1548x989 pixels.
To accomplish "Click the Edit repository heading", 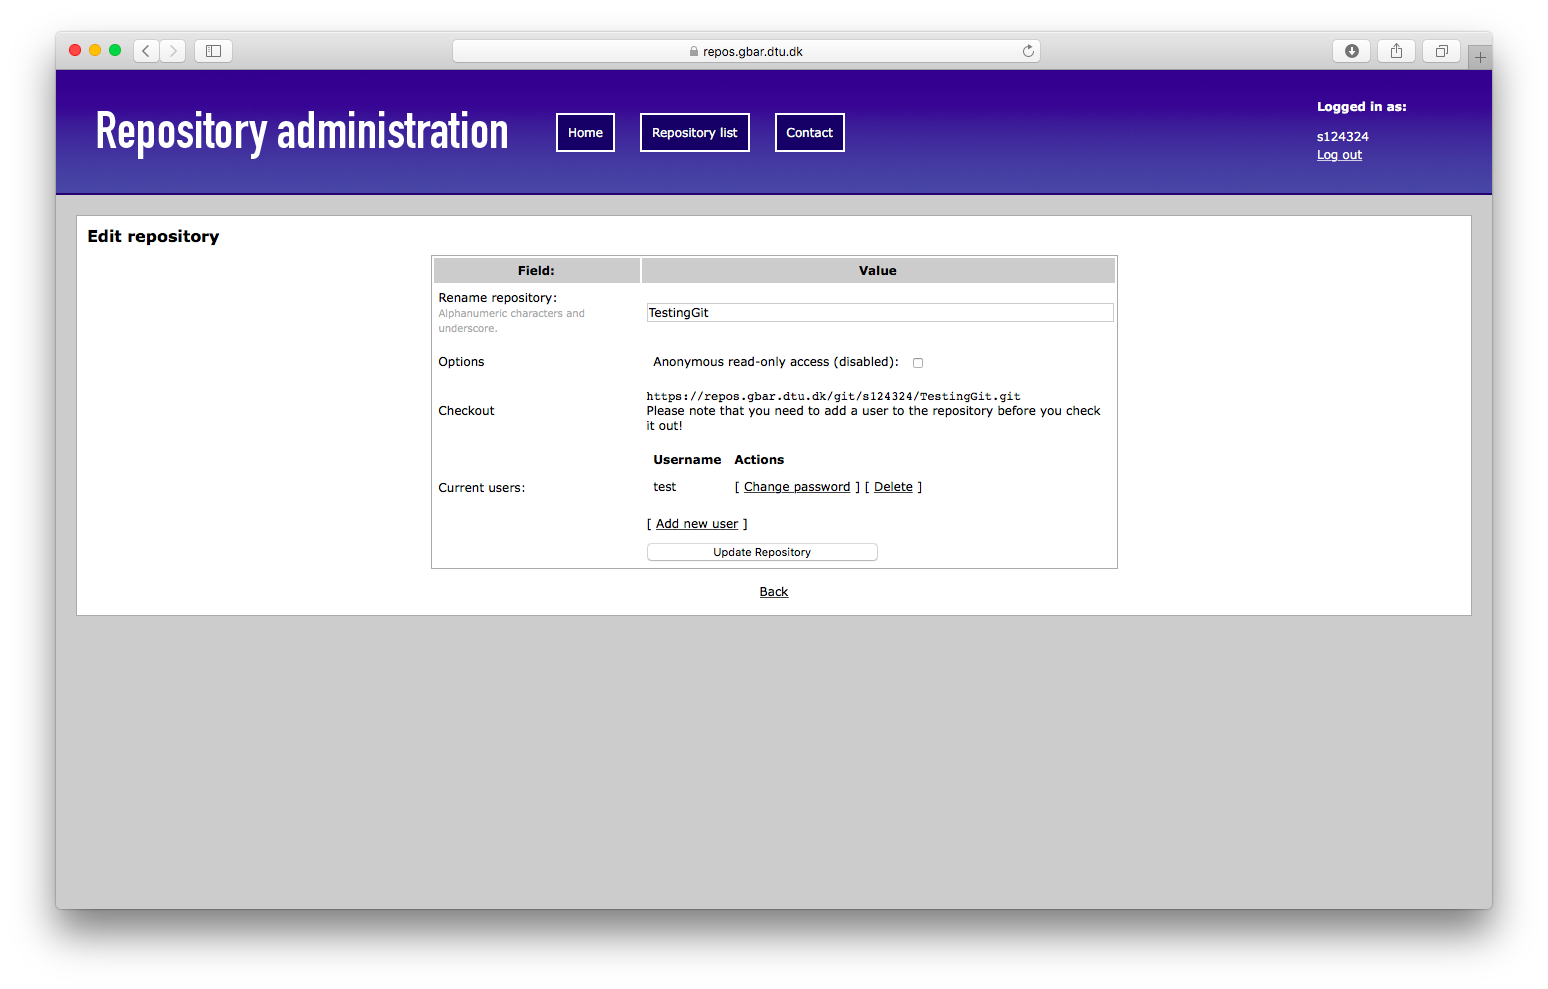I will 153,237.
